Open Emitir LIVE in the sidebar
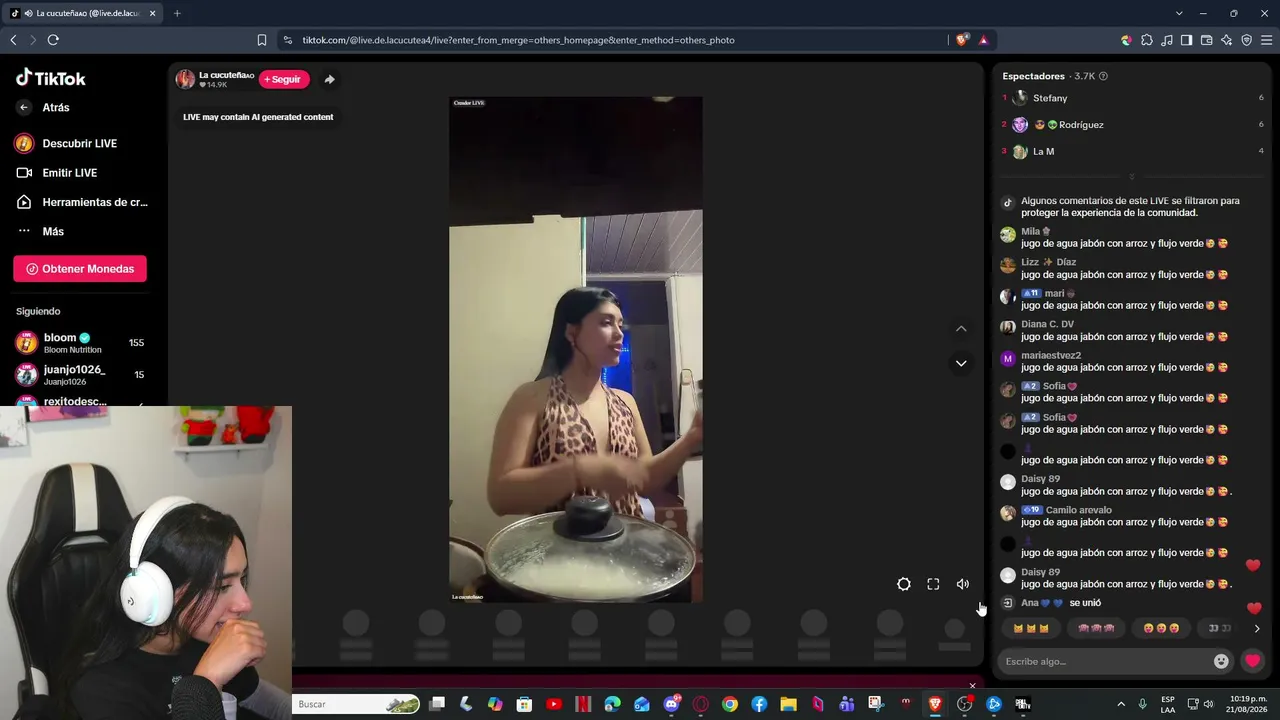This screenshot has width=1280, height=720. pos(69,173)
